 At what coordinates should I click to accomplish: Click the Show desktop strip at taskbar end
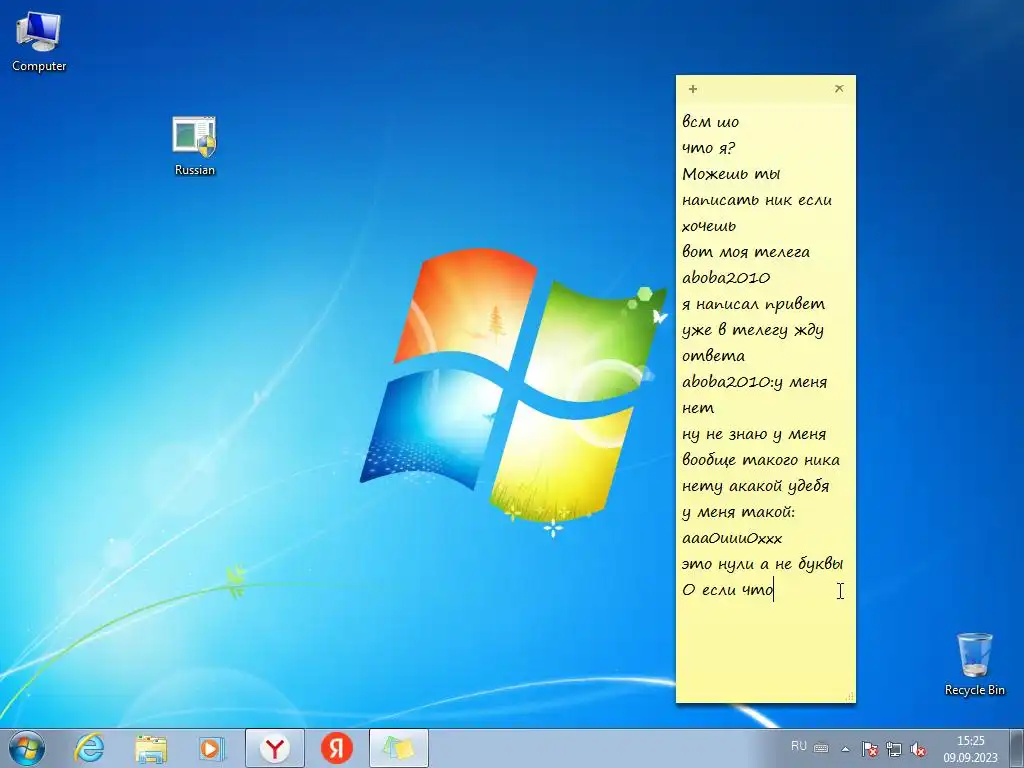point(1016,748)
